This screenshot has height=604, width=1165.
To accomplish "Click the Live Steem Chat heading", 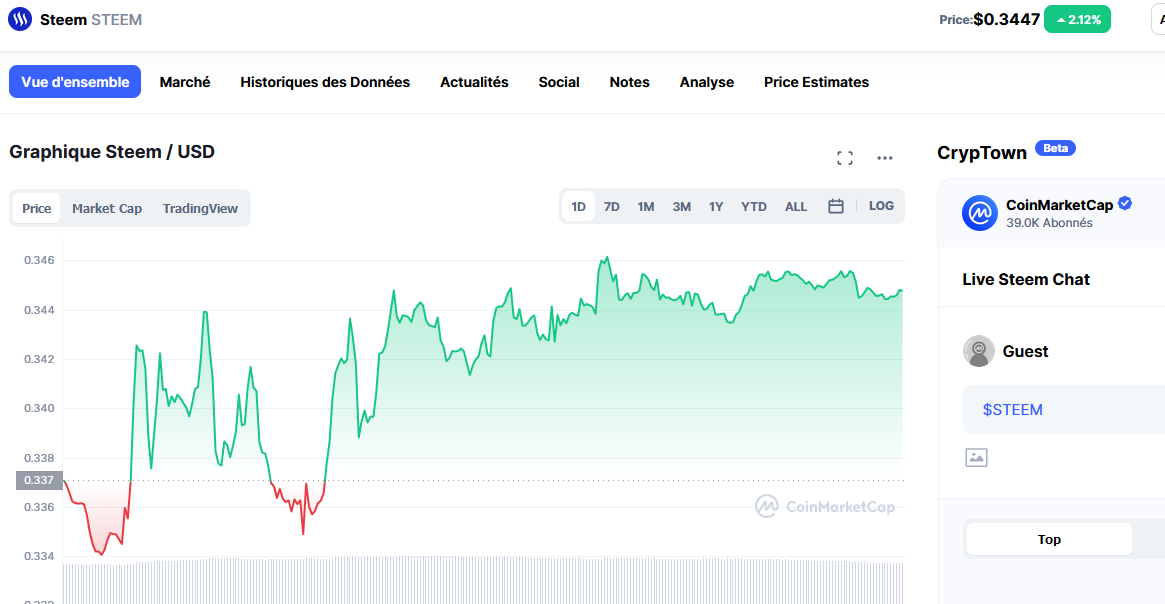I will (x=1025, y=279).
